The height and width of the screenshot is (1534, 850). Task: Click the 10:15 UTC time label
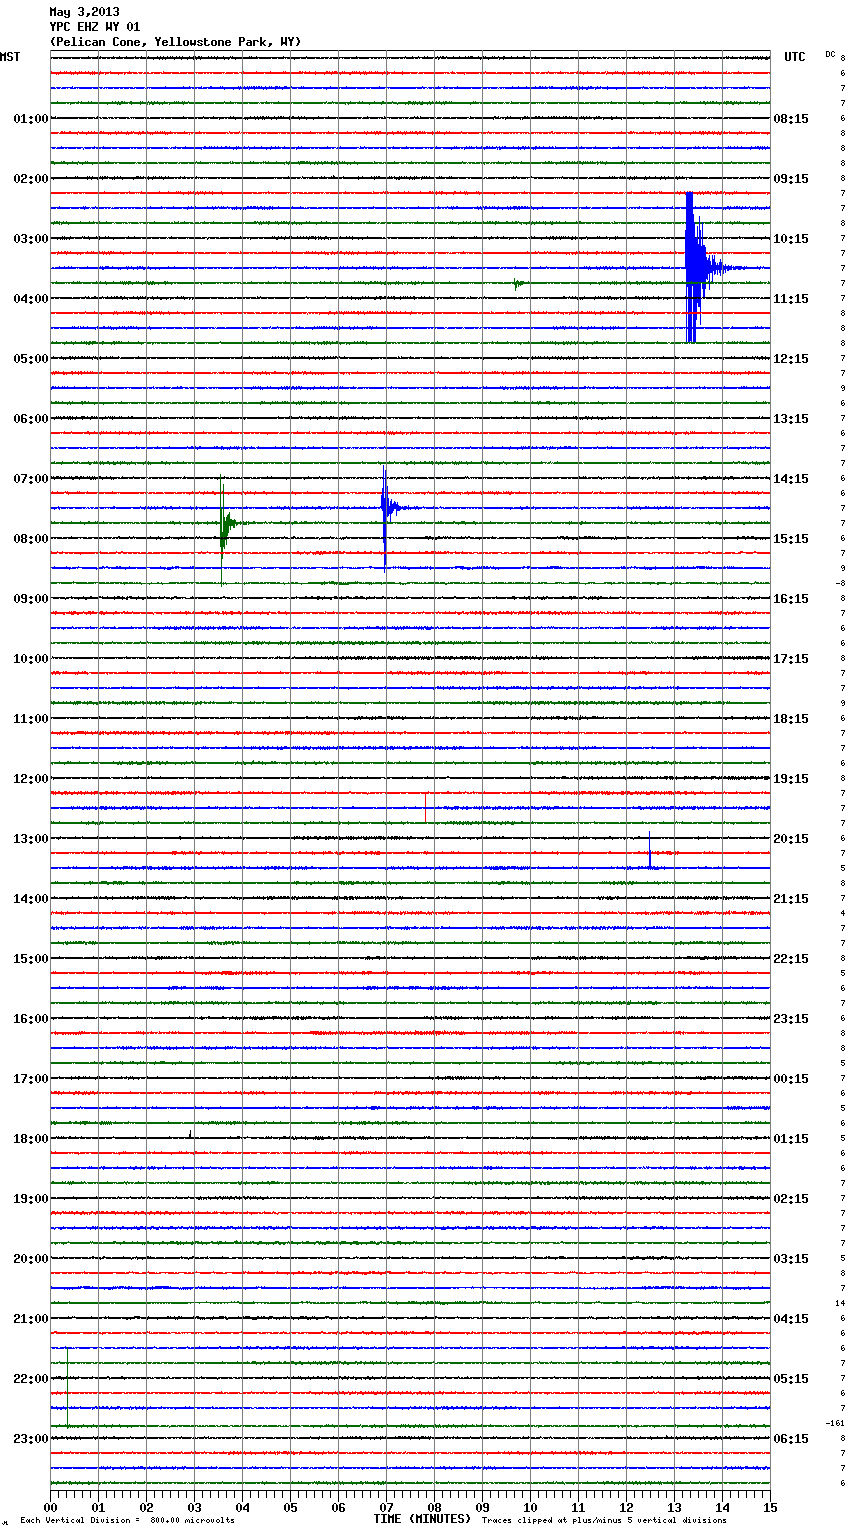(x=791, y=239)
